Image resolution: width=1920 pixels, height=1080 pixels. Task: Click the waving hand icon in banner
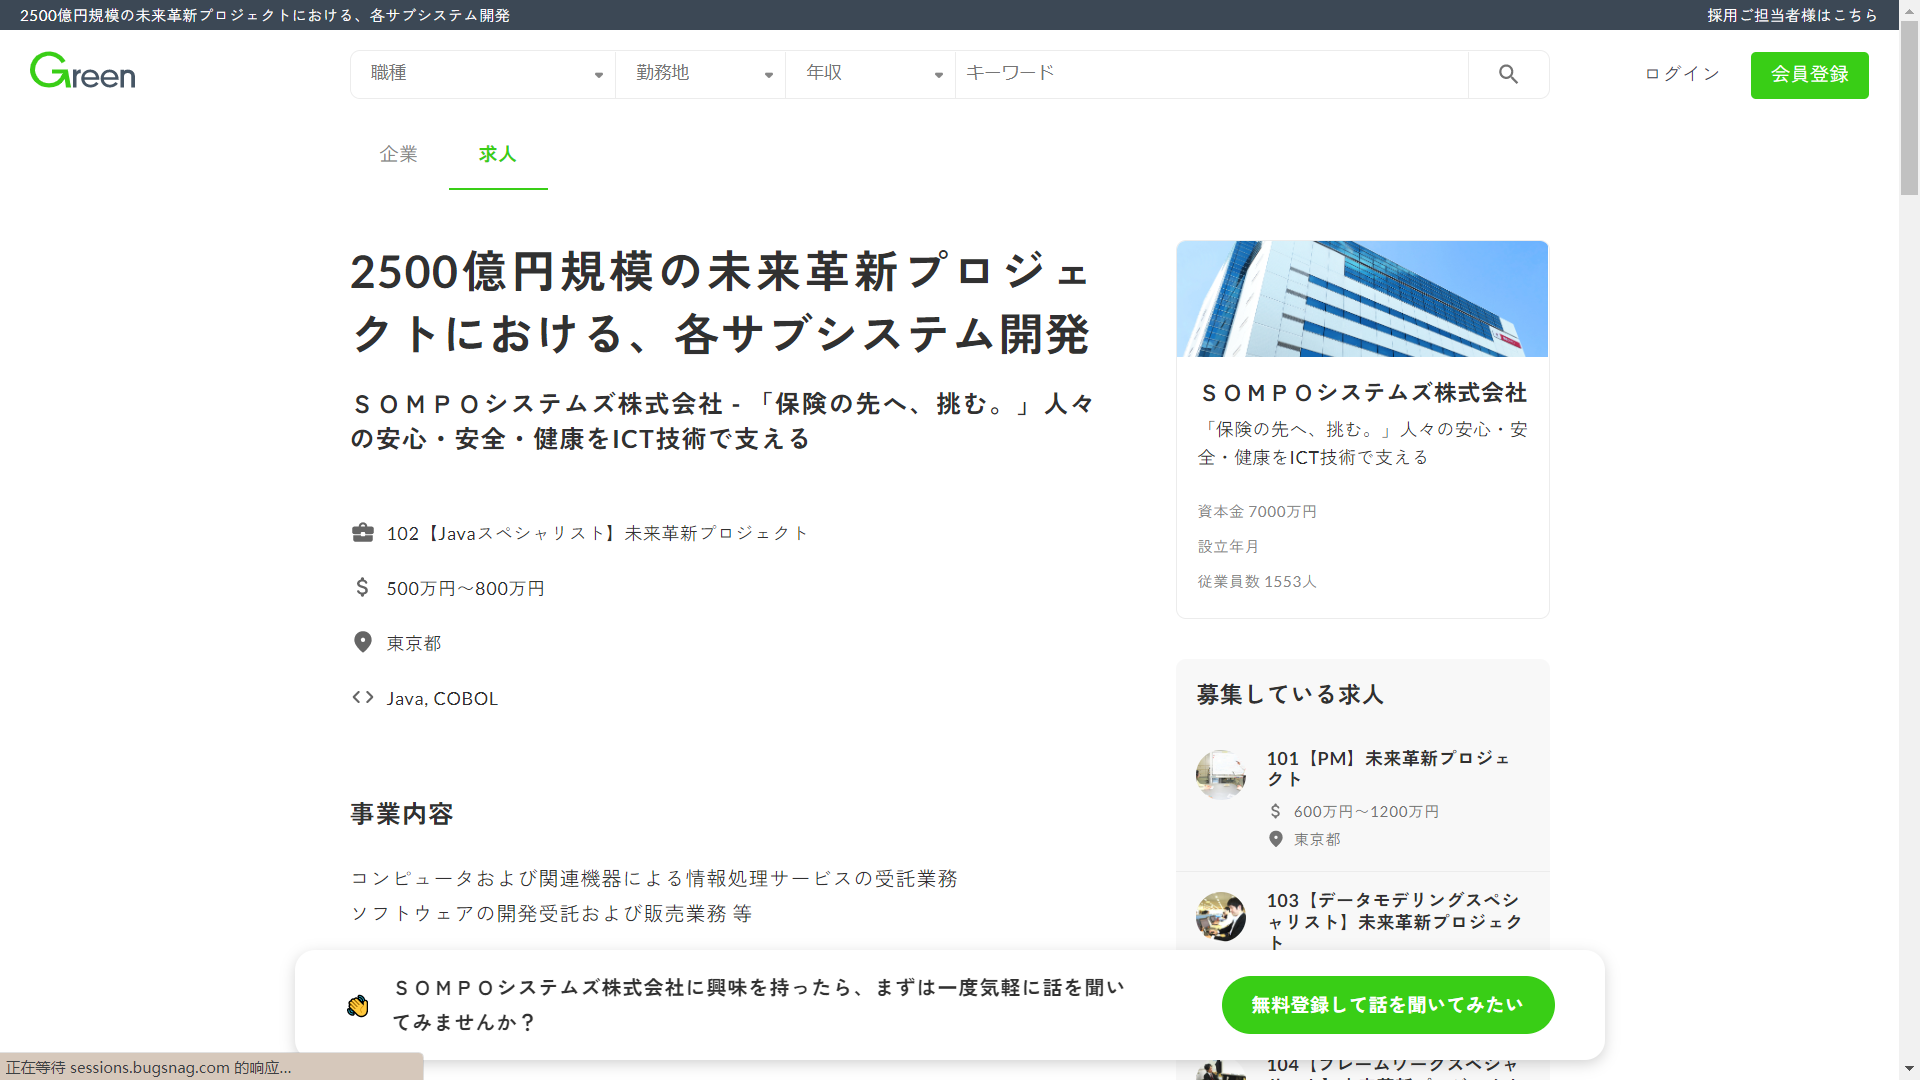pyautogui.click(x=358, y=1005)
